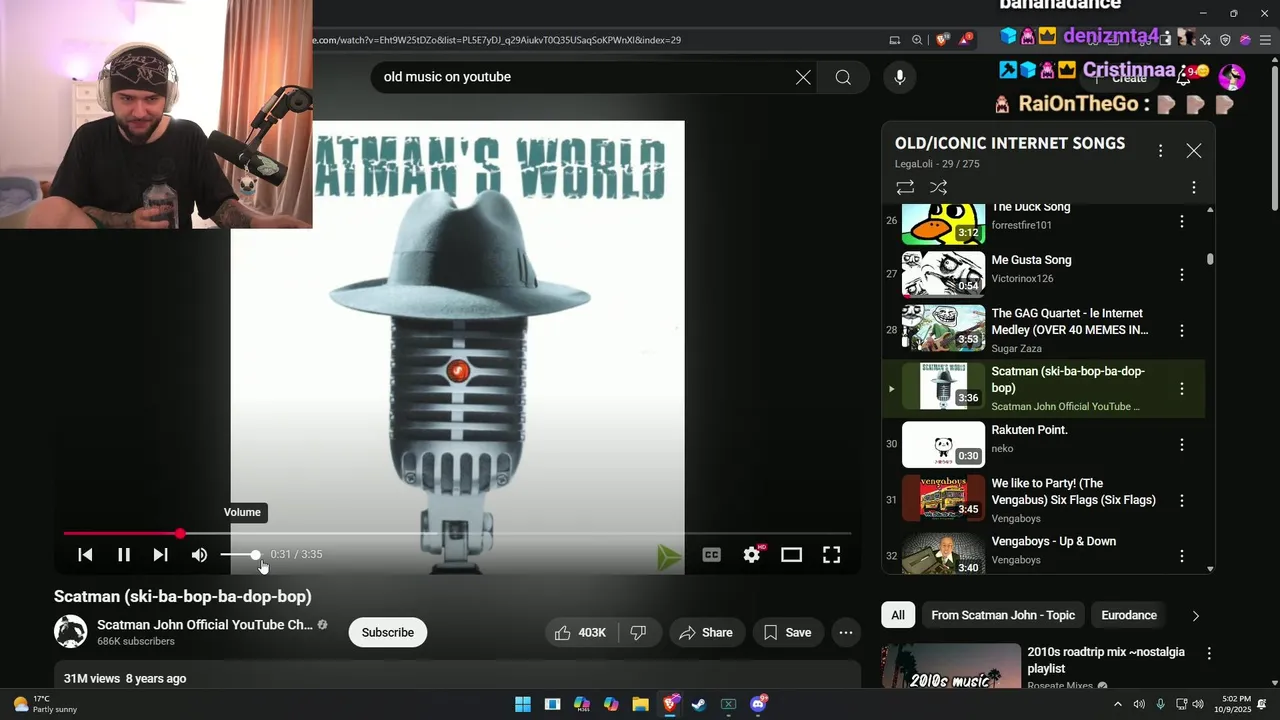Image resolution: width=1280 pixels, height=720 pixels.
Task: Save video to a playlist
Action: pos(787,632)
